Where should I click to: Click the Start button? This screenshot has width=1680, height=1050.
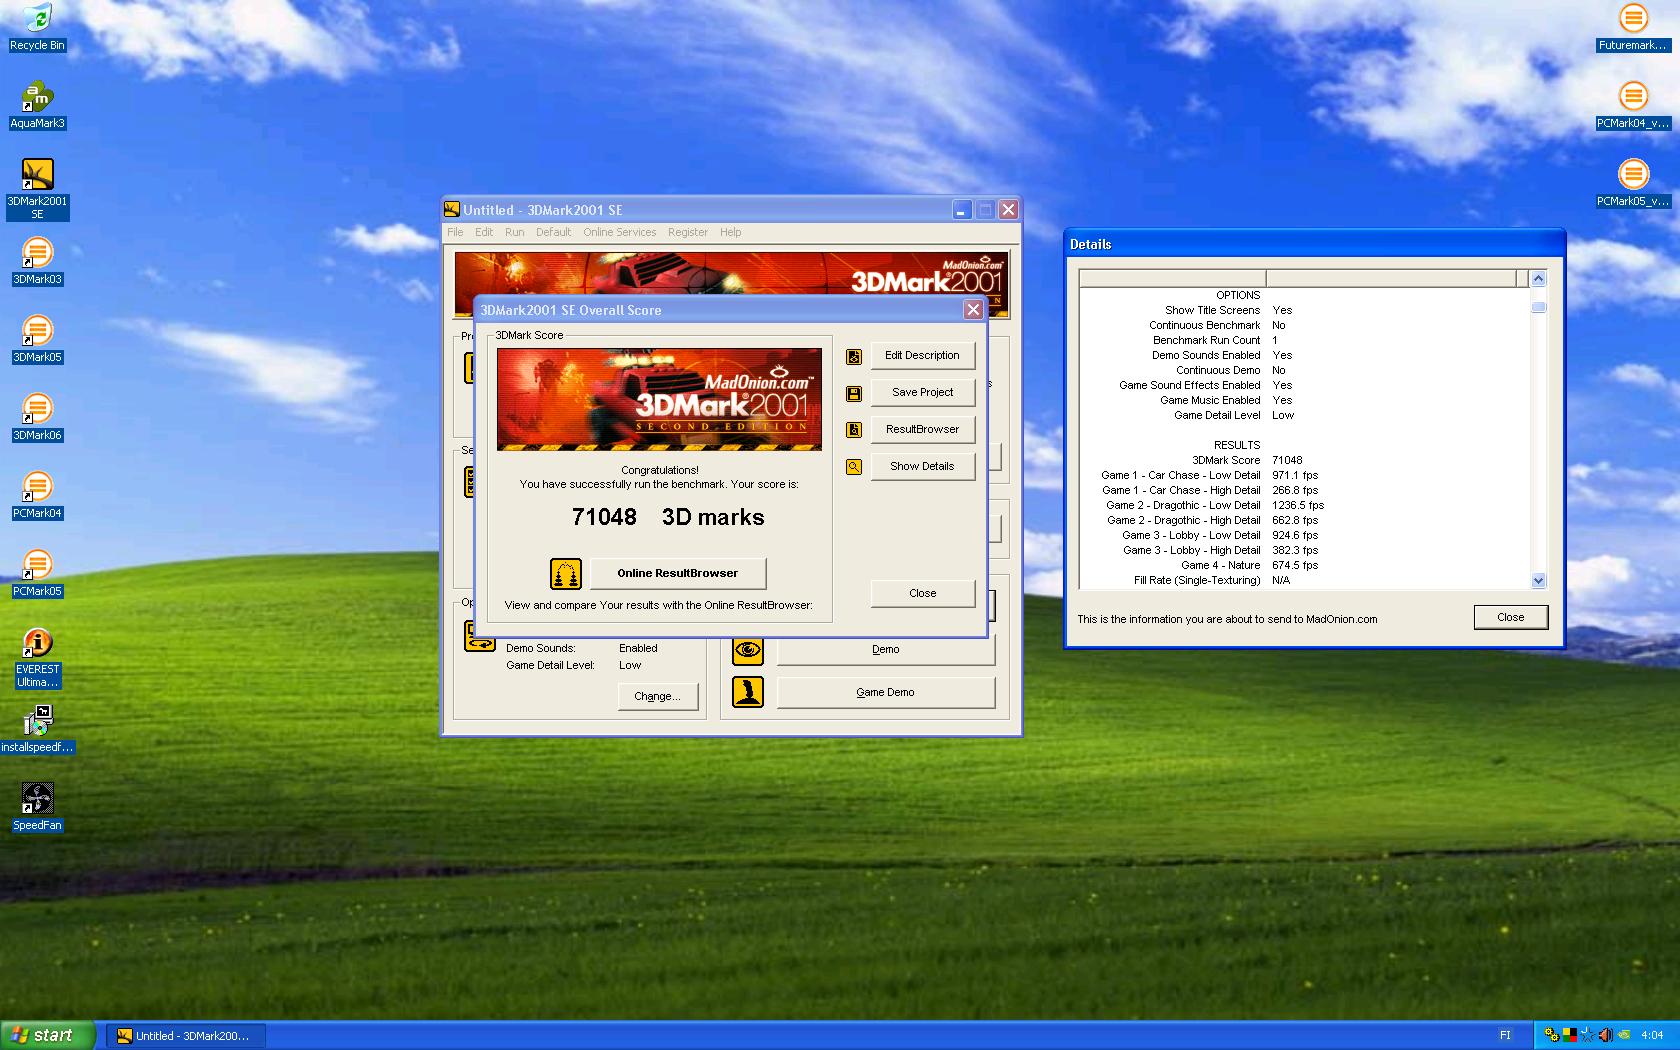click(x=48, y=1035)
